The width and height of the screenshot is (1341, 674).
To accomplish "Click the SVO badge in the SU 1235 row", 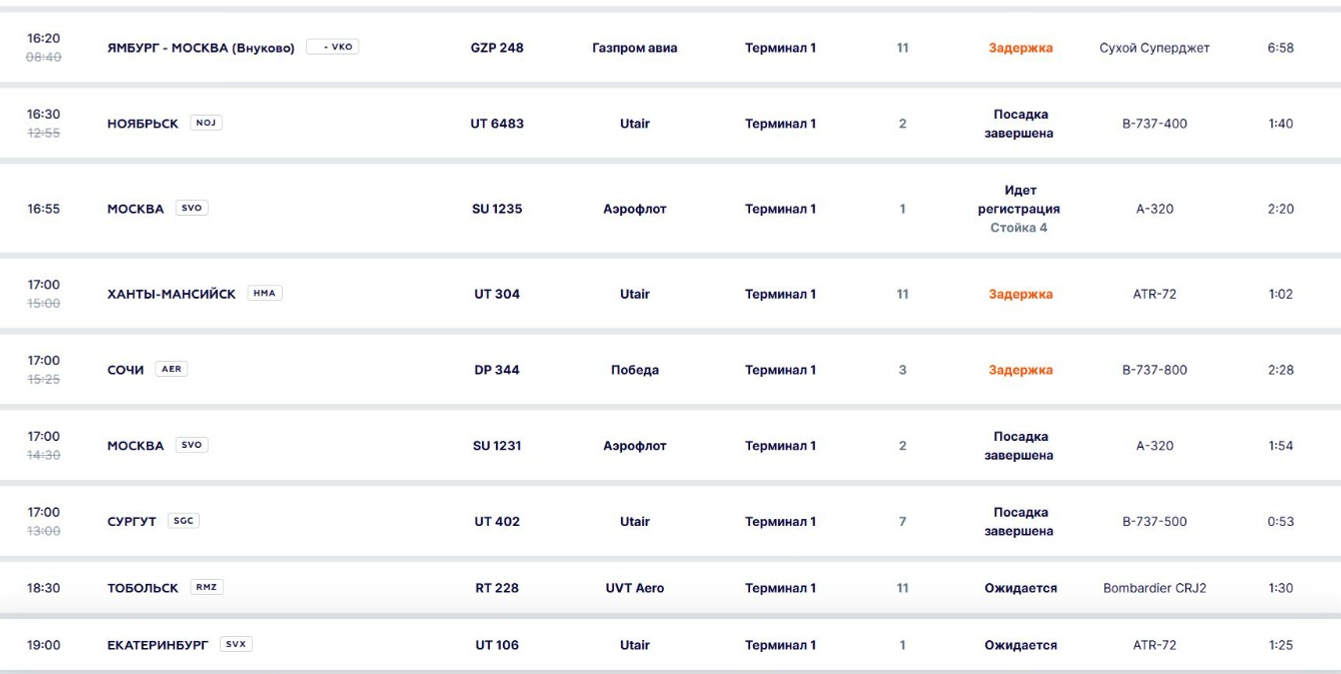I will [x=191, y=209].
